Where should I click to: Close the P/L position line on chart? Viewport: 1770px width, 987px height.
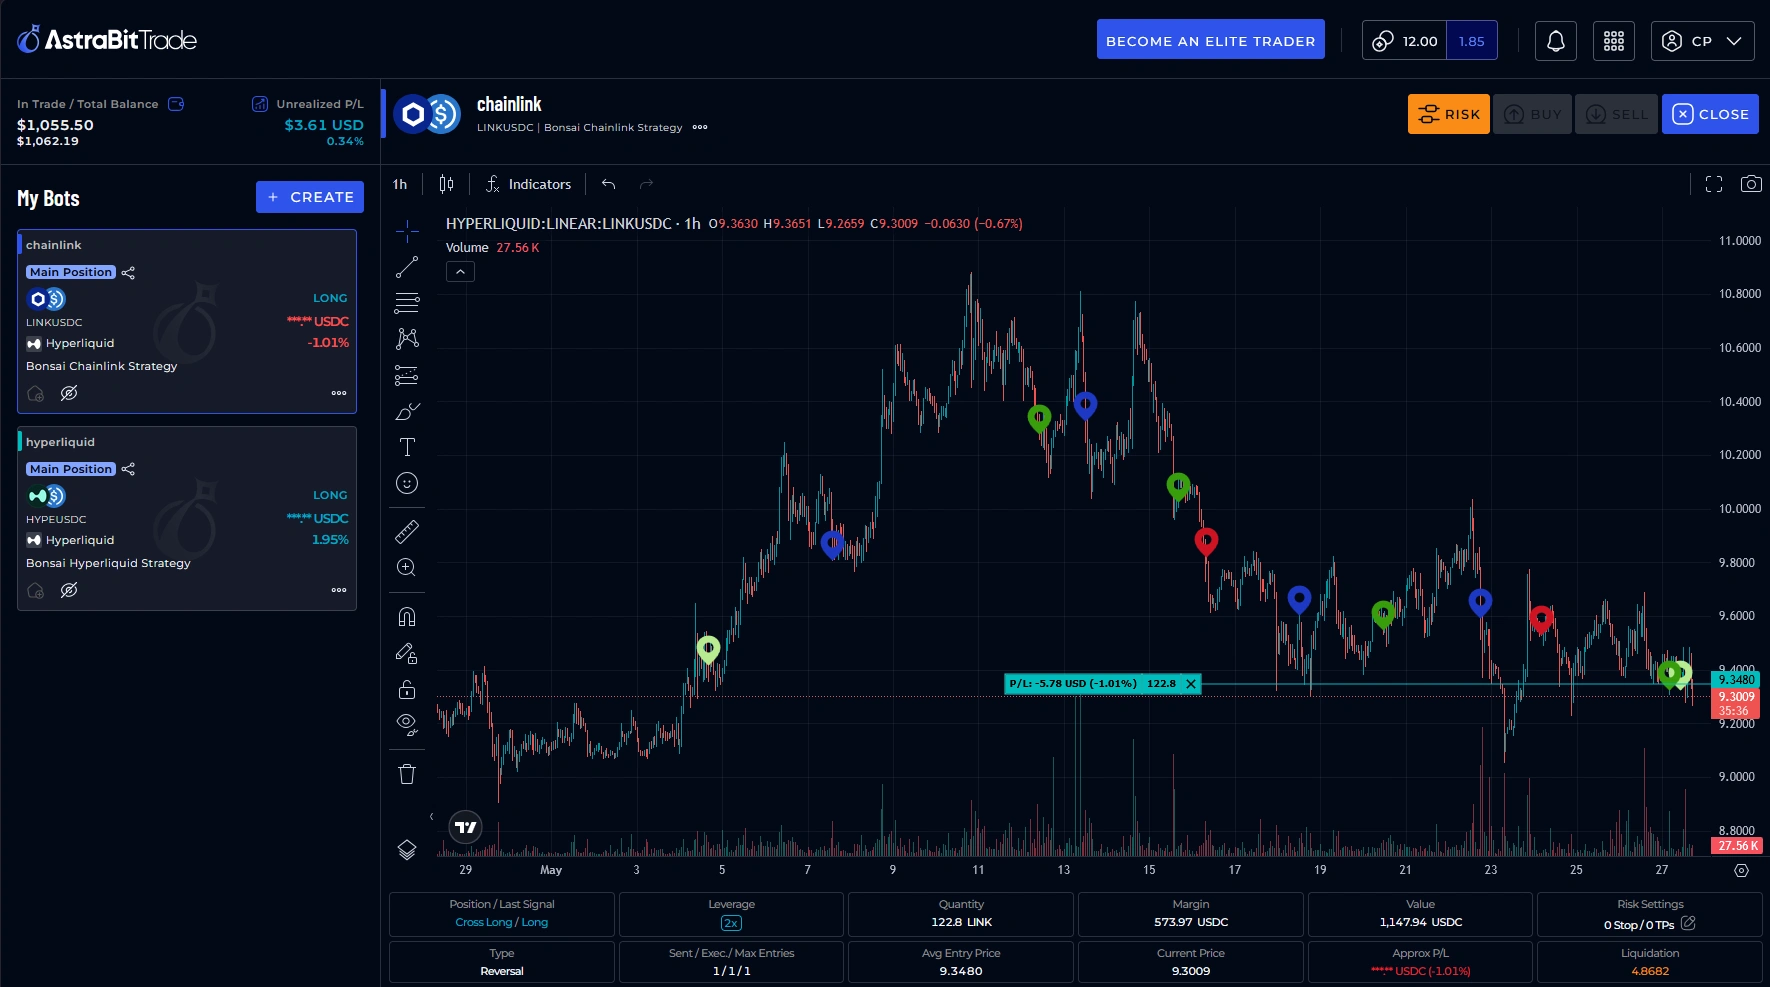[1191, 684]
